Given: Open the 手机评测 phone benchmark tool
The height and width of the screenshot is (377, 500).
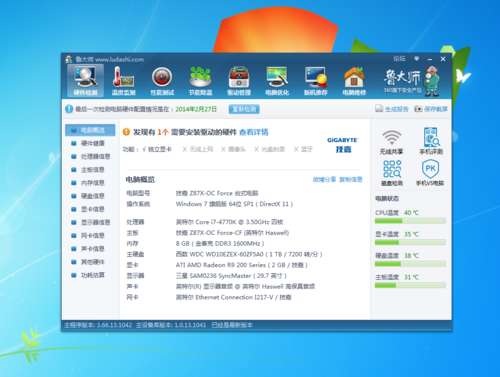Looking at the screenshot, I should point(431,141).
